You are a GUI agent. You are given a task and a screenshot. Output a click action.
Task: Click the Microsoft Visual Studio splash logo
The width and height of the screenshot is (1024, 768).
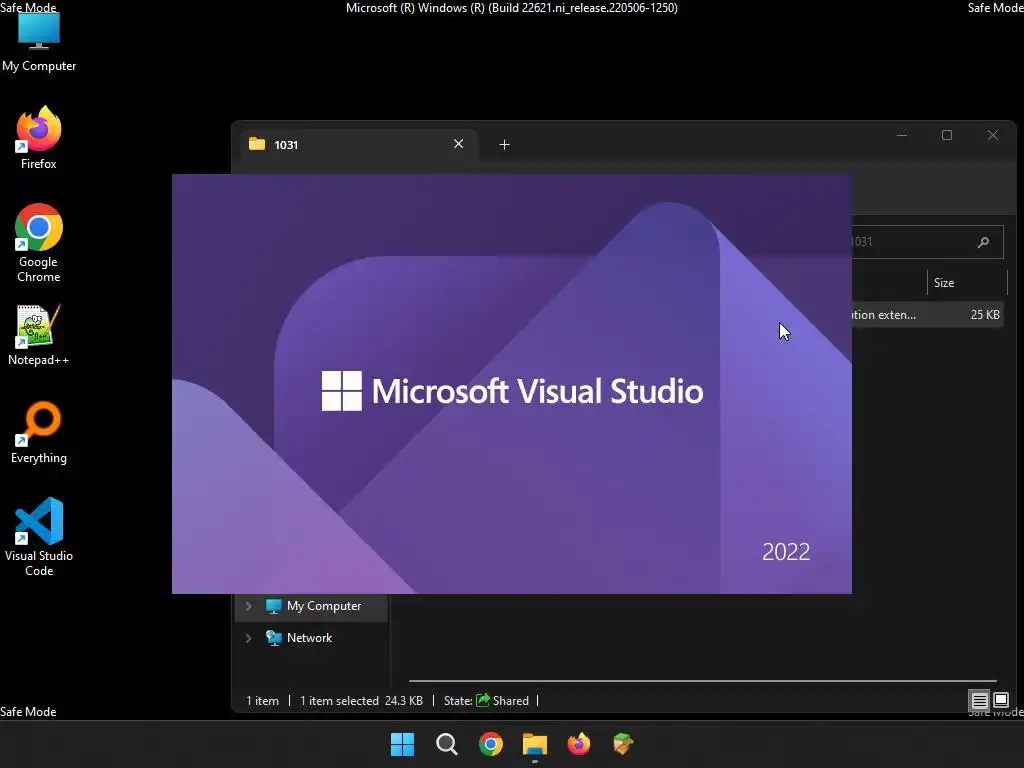[x=512, y=391]
